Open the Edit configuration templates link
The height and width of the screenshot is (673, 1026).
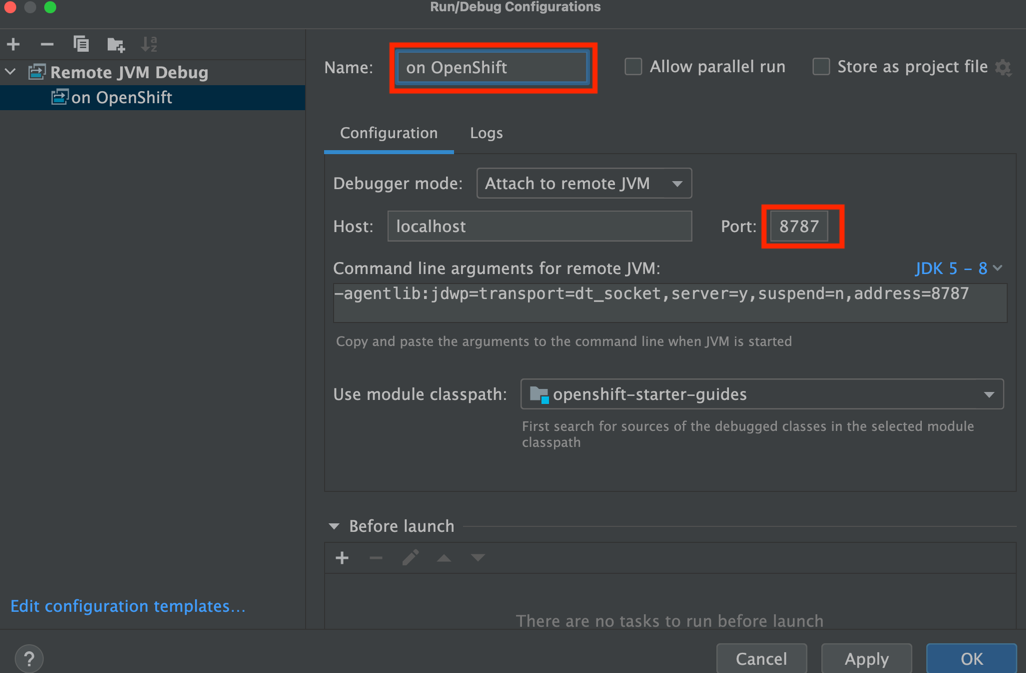pyautogui.click(x=128, y=606)
